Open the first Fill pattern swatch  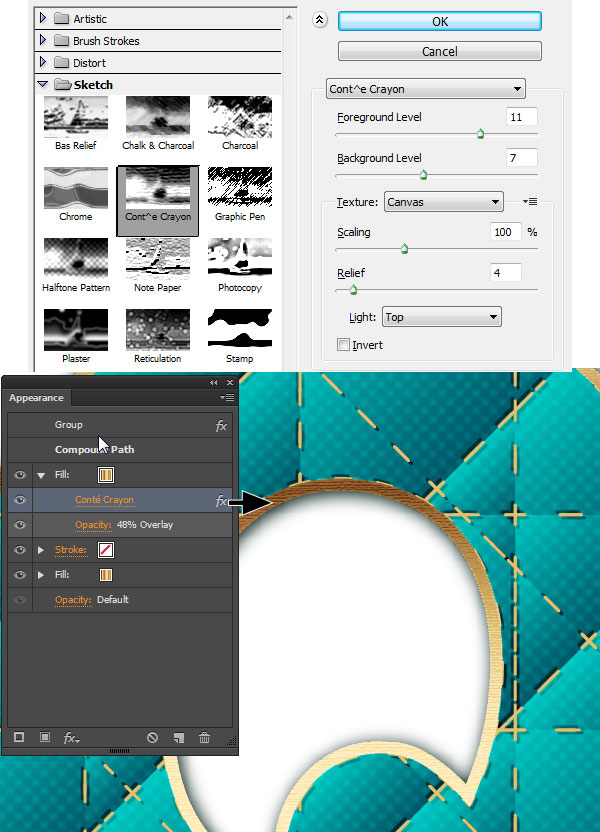tap(106, 475)
